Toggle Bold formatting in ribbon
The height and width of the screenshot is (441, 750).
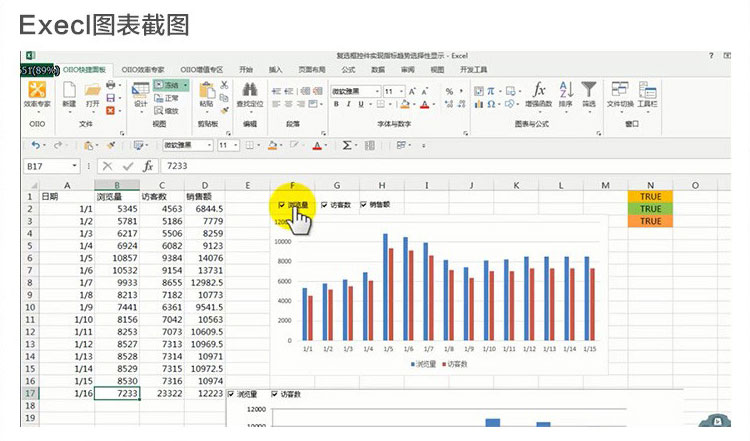[336, 104]
